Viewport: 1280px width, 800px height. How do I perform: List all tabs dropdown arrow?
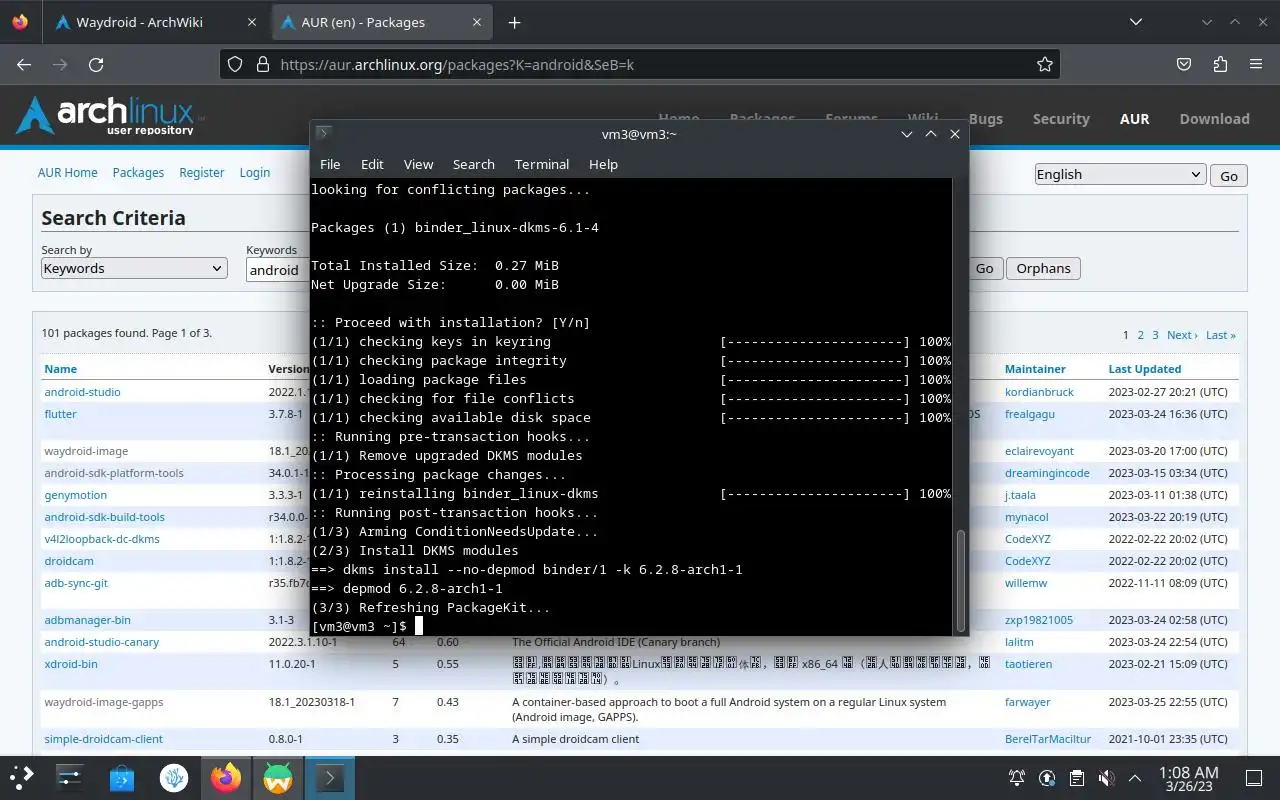click(x=1136, y=22)
